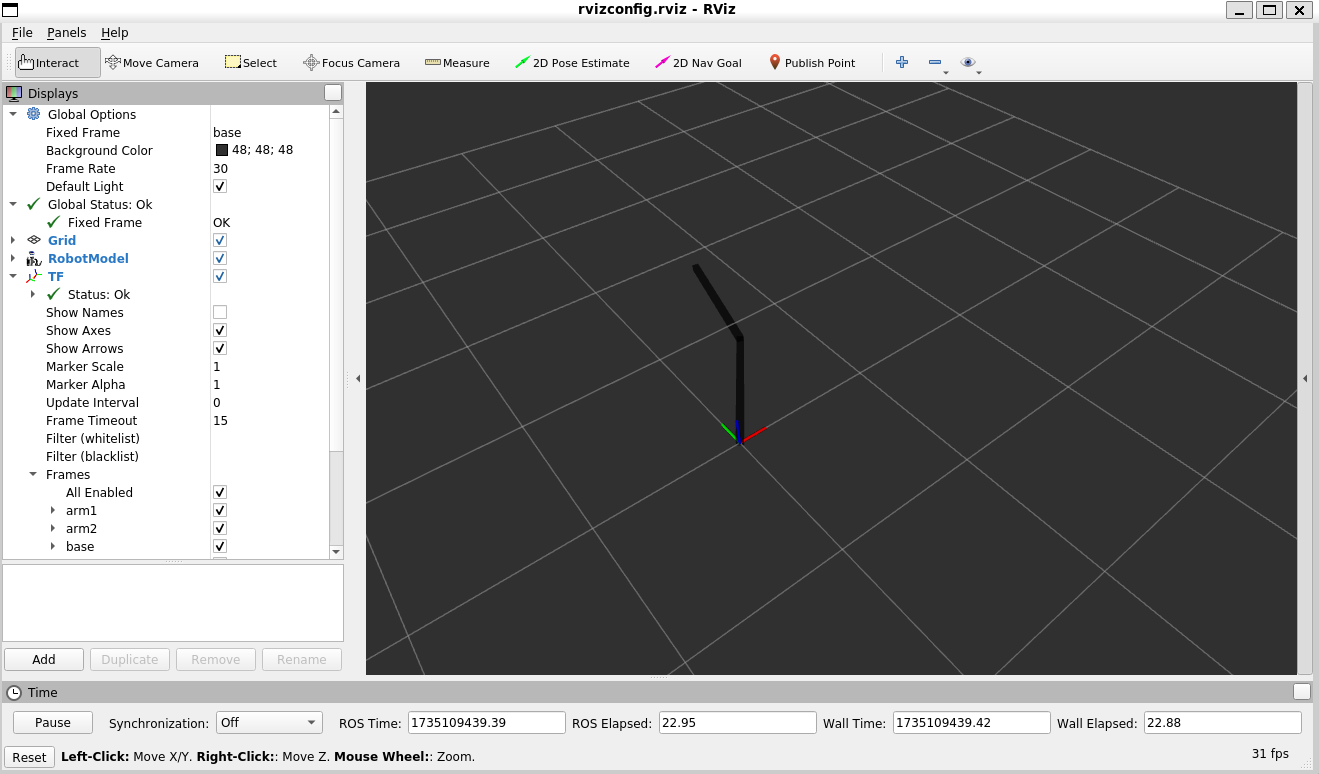Activate the Focus Camera tool
The height and width of the screenshot is (774, 1319).
click(351, 62)
